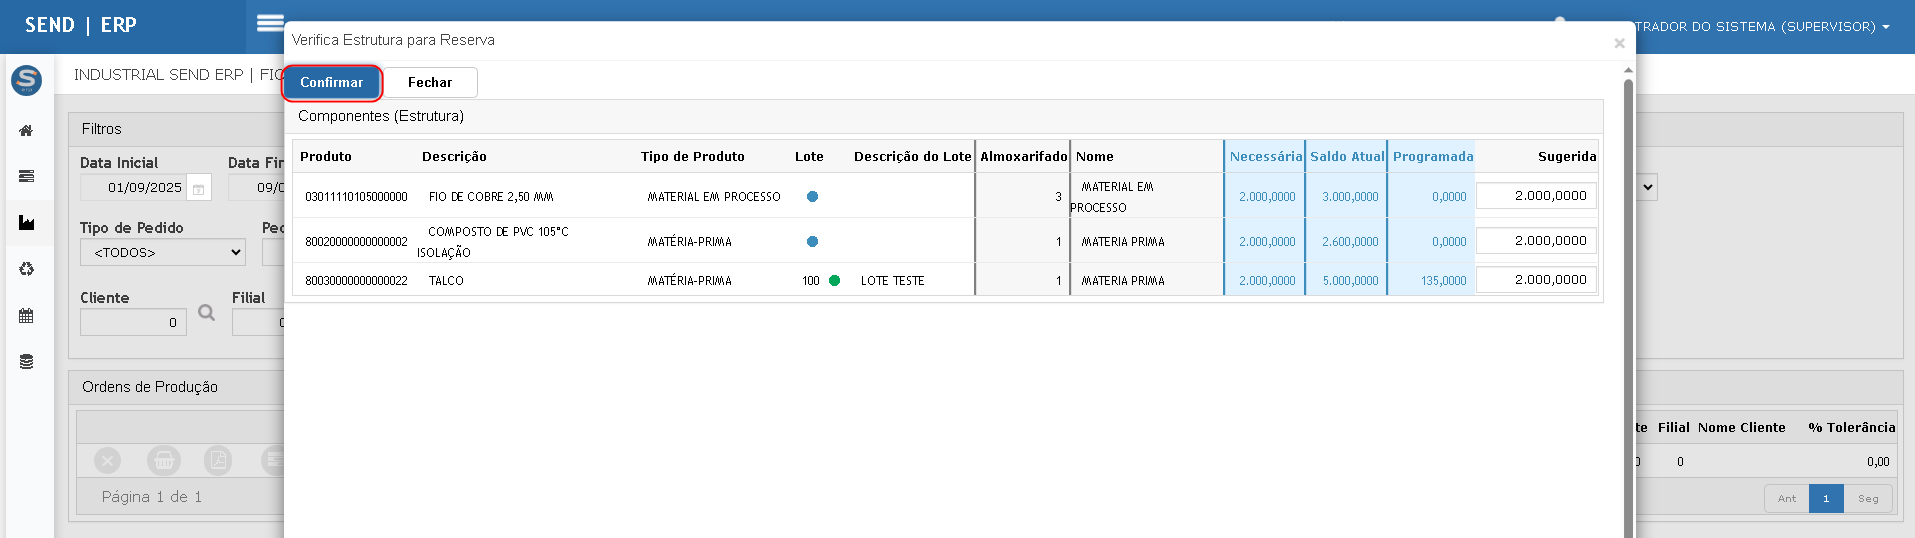Image resolution: width=1915 pixels, height=538 pixels.
Task: Click the database stack icon in sidebar
Action: click(27, 362)
